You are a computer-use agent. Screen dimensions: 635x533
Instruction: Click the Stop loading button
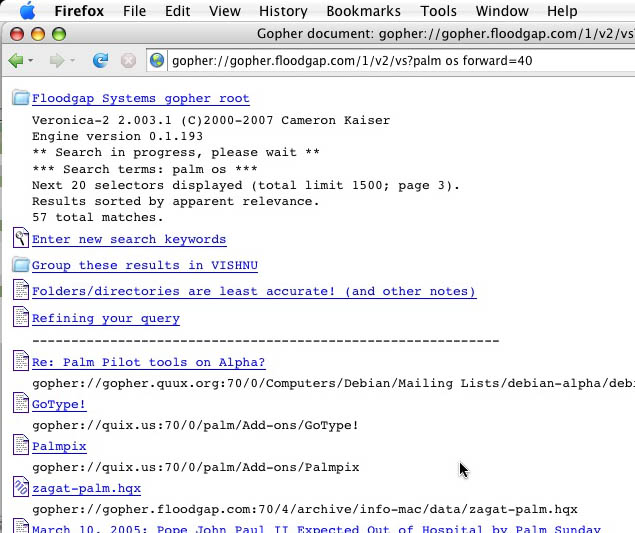click(128, 61)
